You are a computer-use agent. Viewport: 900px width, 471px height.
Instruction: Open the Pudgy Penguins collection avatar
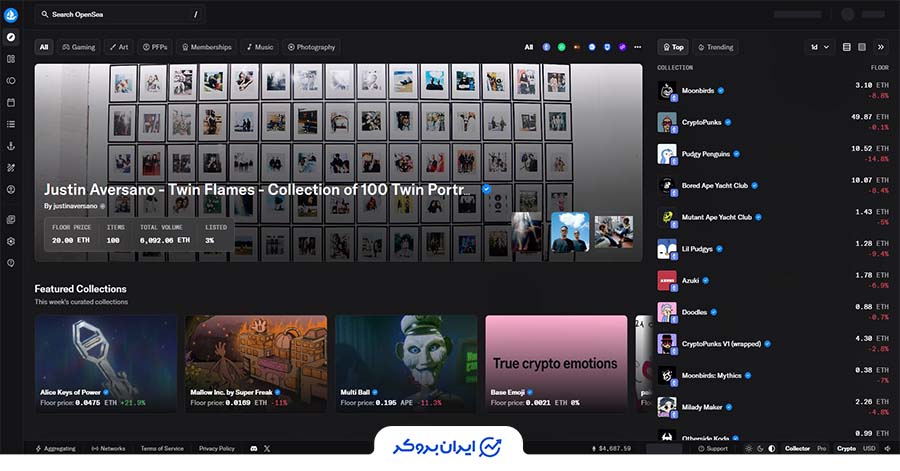point(667,154)
